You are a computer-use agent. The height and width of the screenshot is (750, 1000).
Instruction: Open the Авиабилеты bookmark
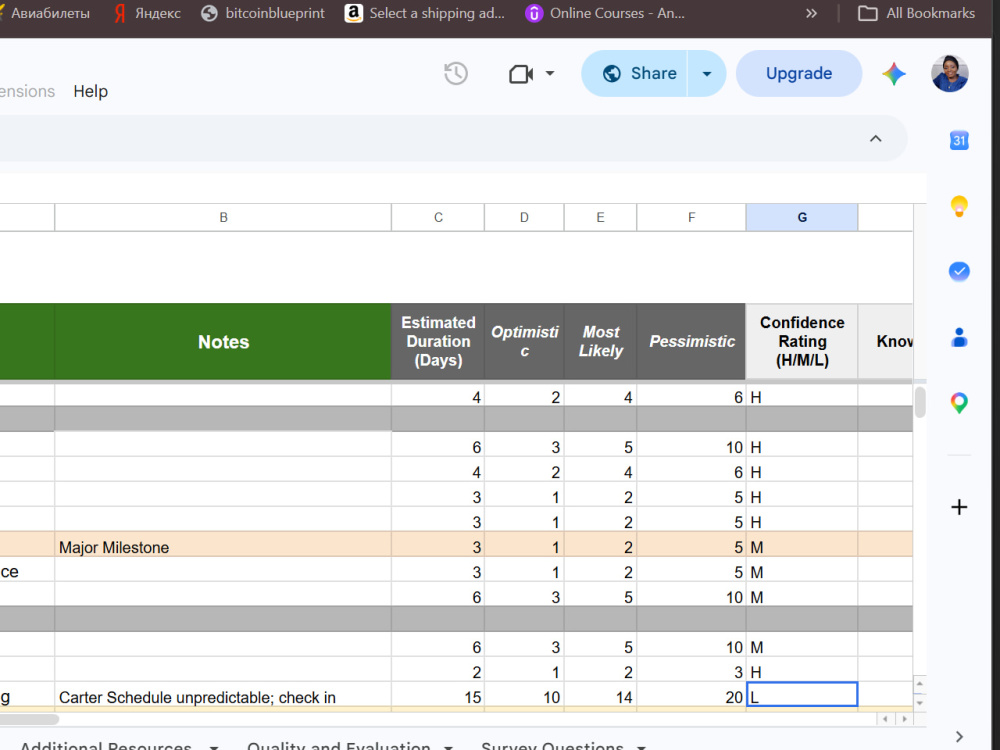tap(46, 13)
